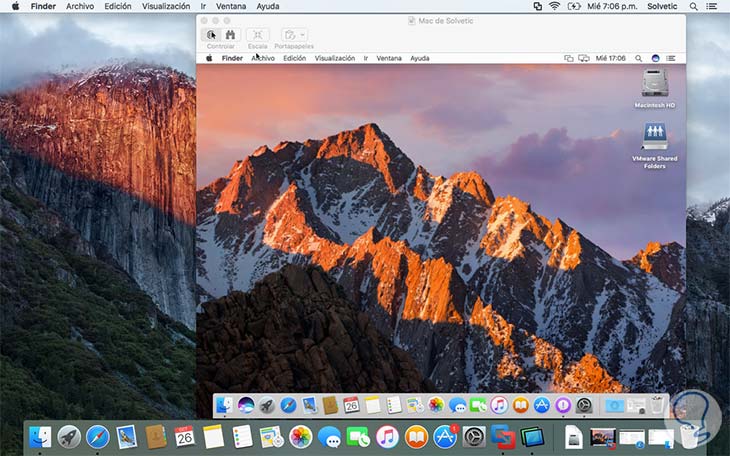Open Notes in remote dock

tap(372, 405)
